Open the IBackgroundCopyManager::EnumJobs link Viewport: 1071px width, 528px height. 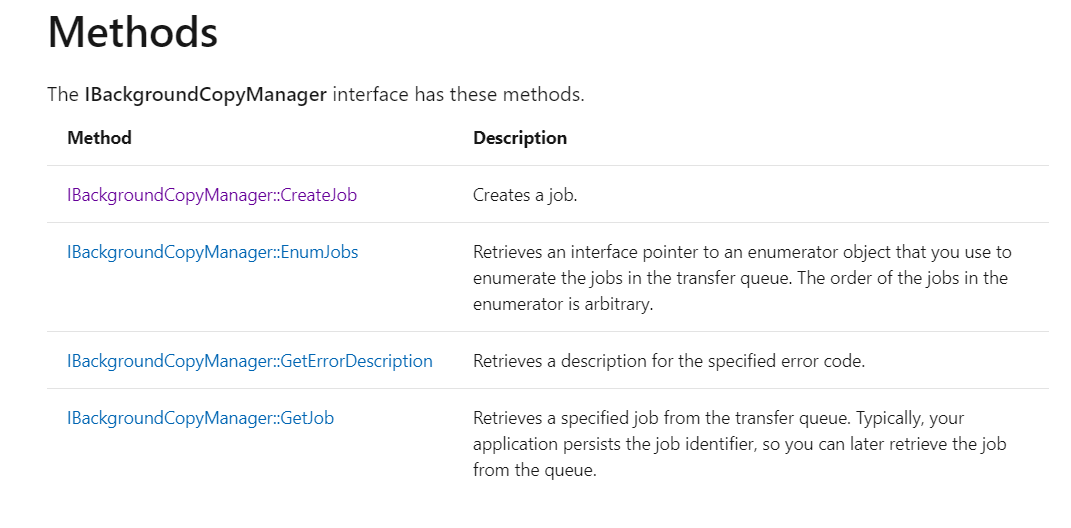212,252
